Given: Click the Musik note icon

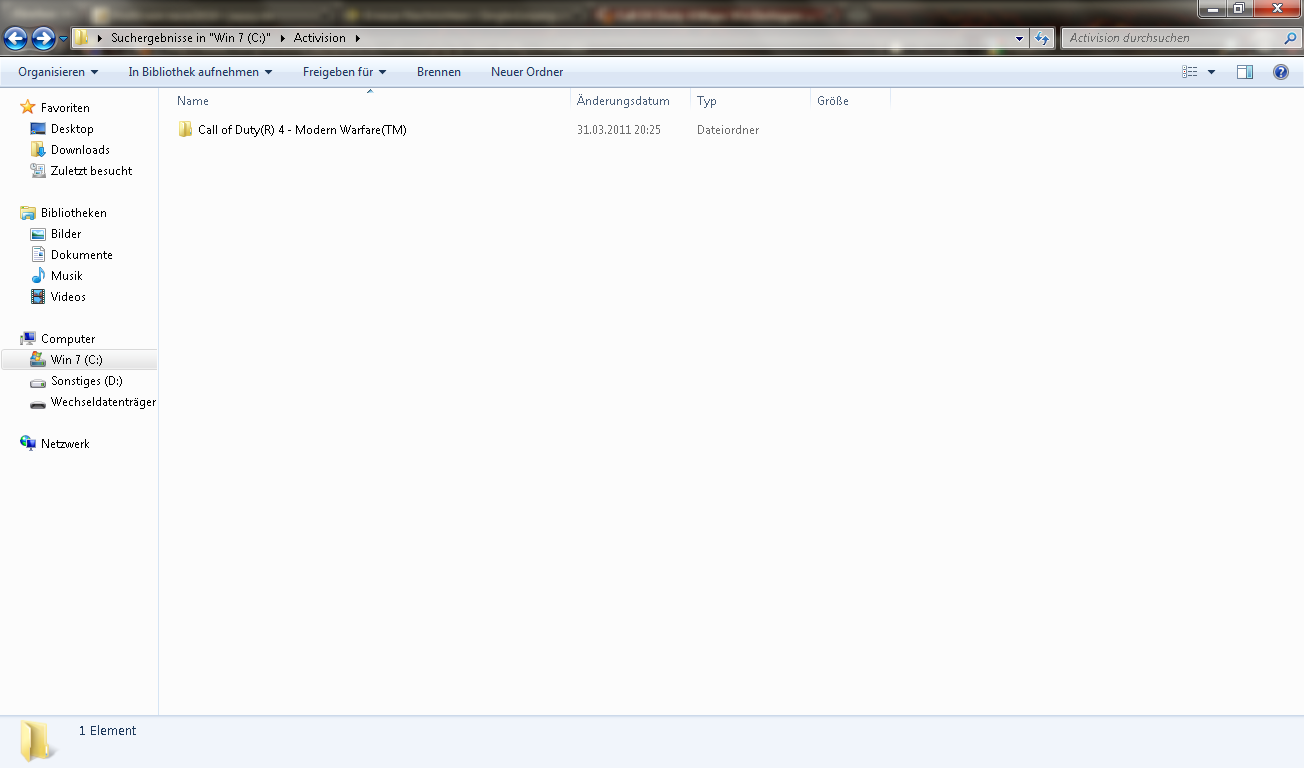Looking at the screenshot, I should click(38, 276).
